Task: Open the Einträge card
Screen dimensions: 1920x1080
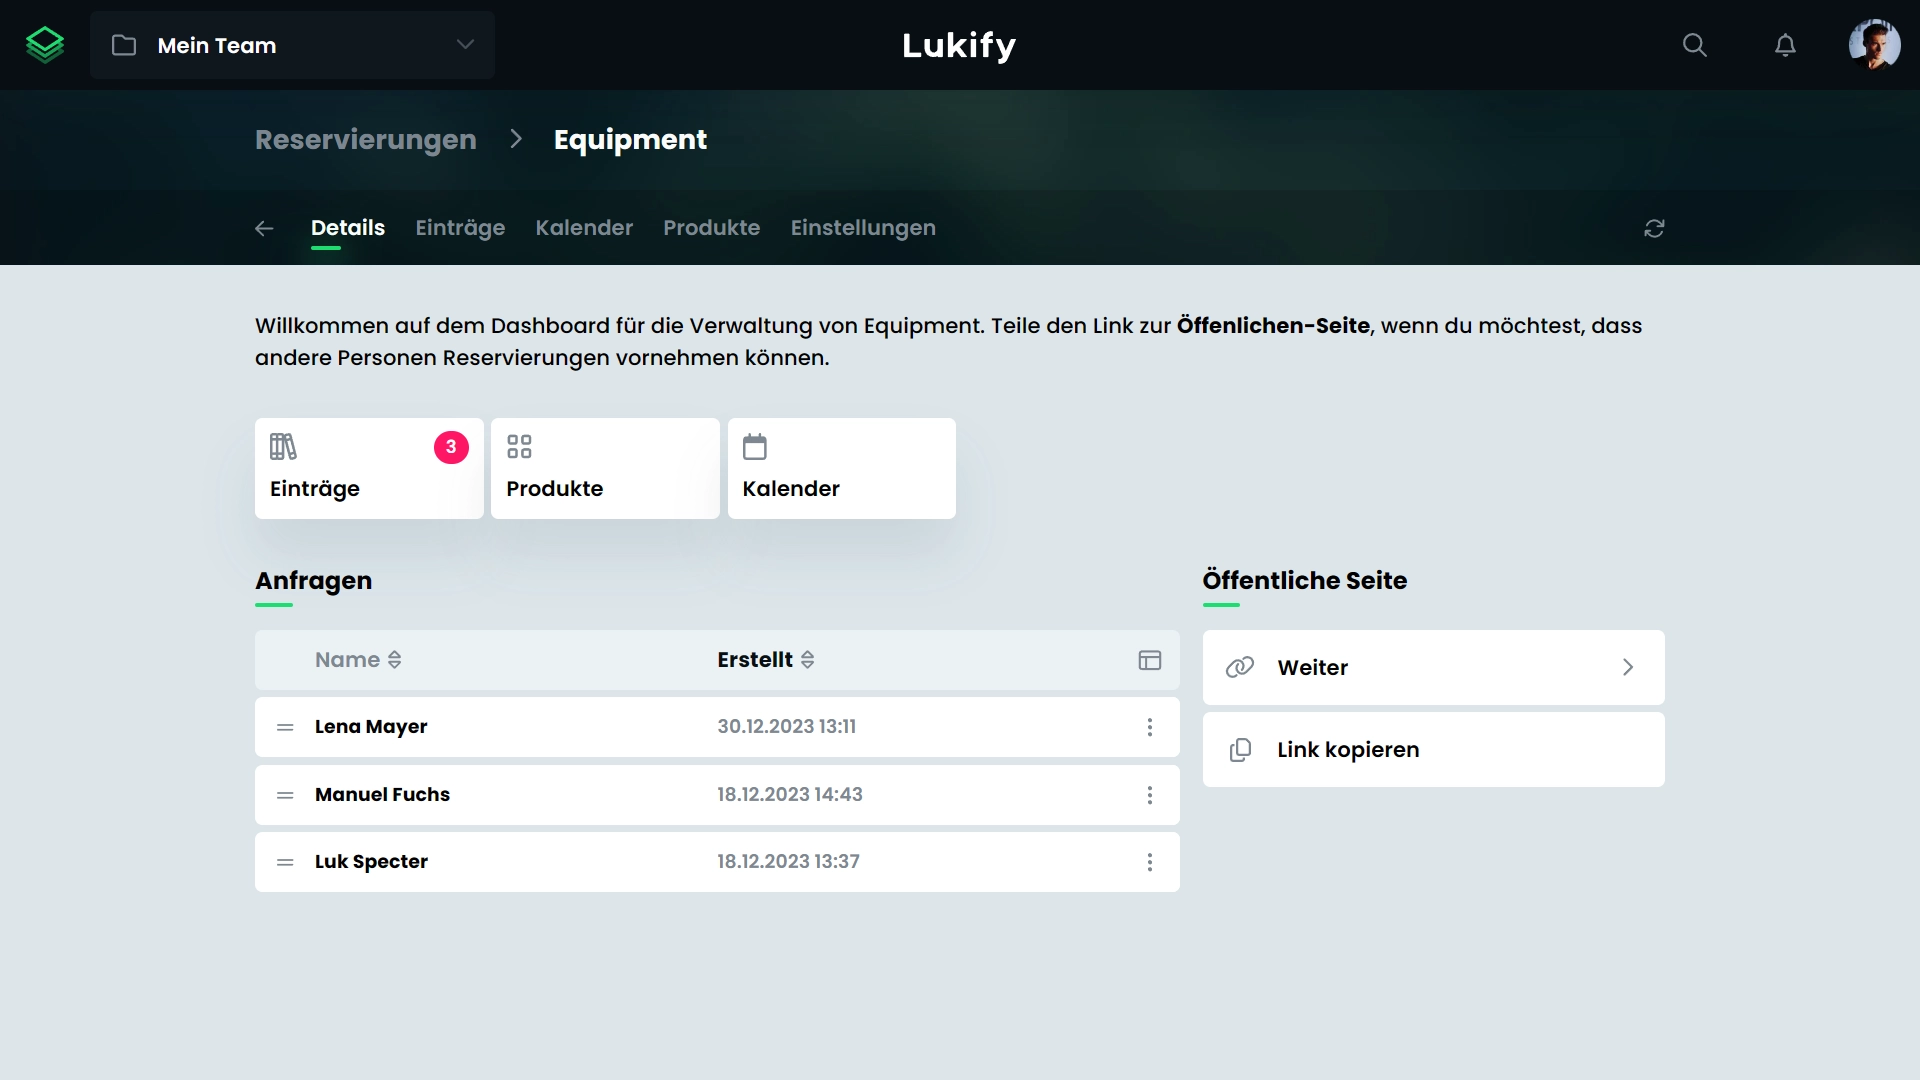Action: 369,468
